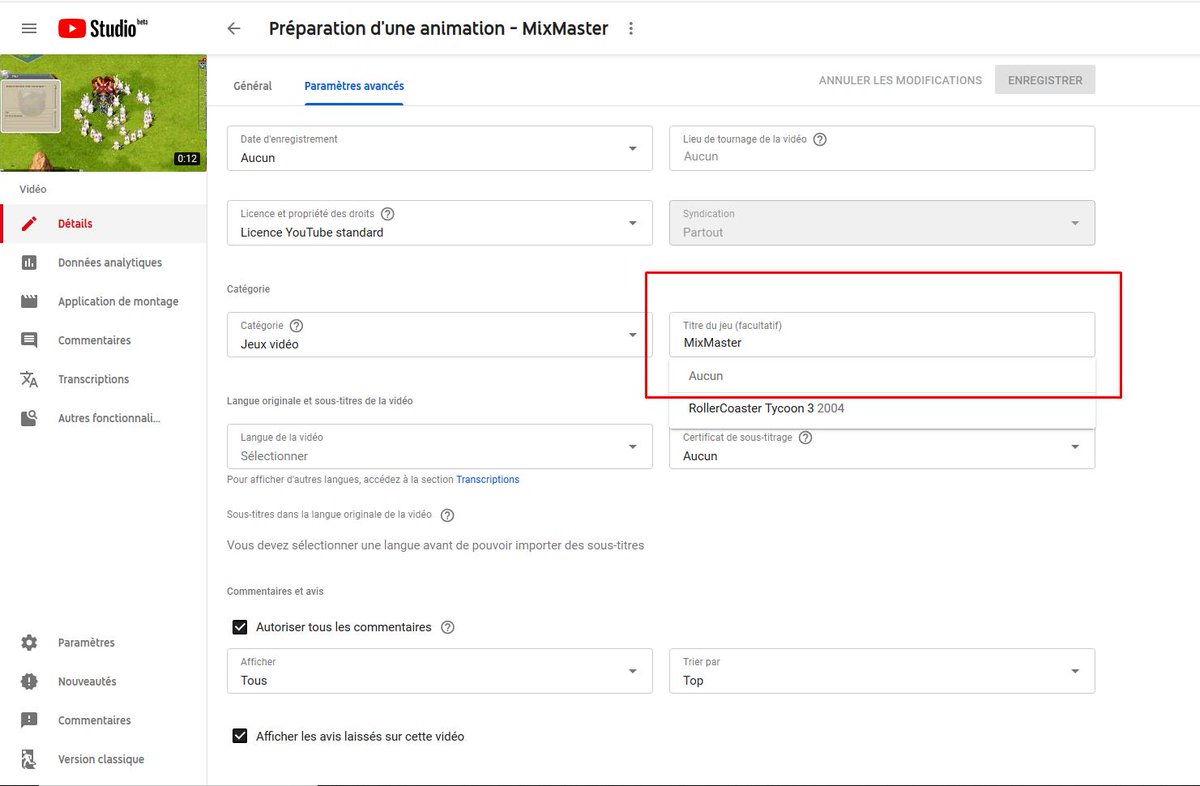Open the three-dot options beside video title
The height and width of the screenshot is (786, 1200).
(x=631, y=28)
